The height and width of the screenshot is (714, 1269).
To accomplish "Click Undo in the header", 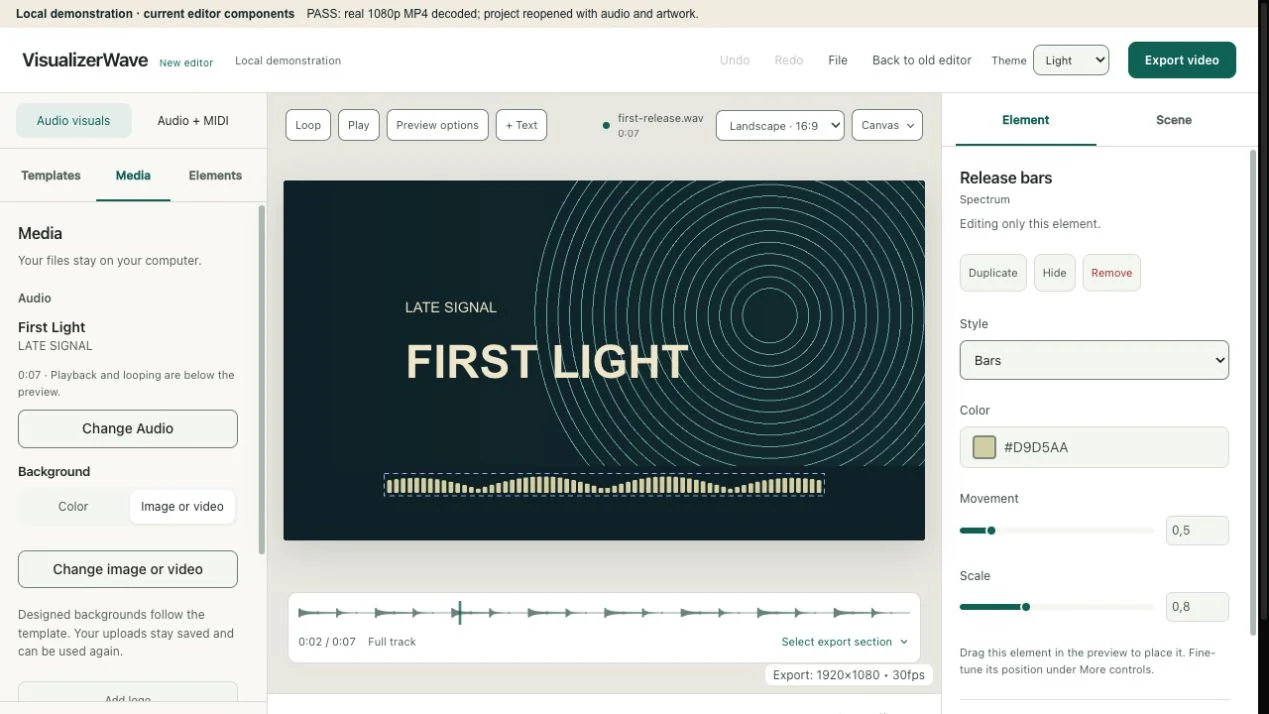I will 735,60.
